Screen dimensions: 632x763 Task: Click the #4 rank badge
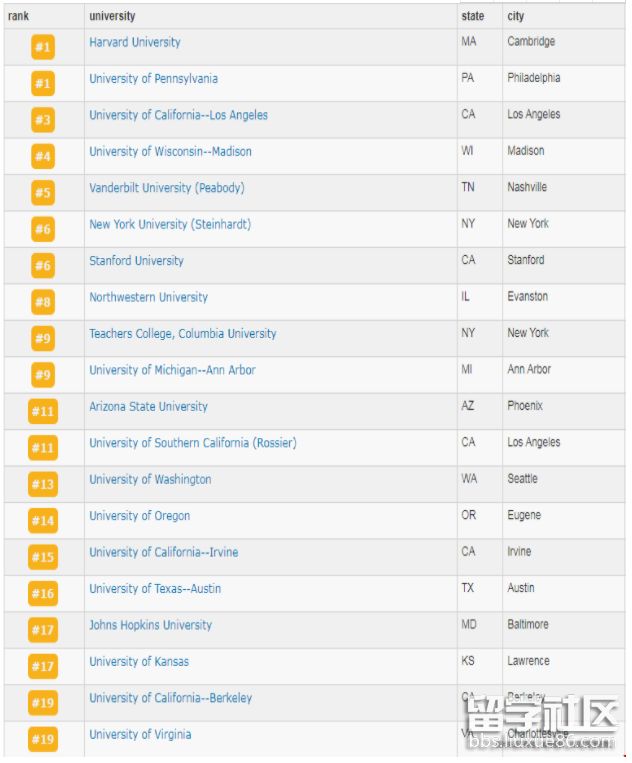[43, 157]
